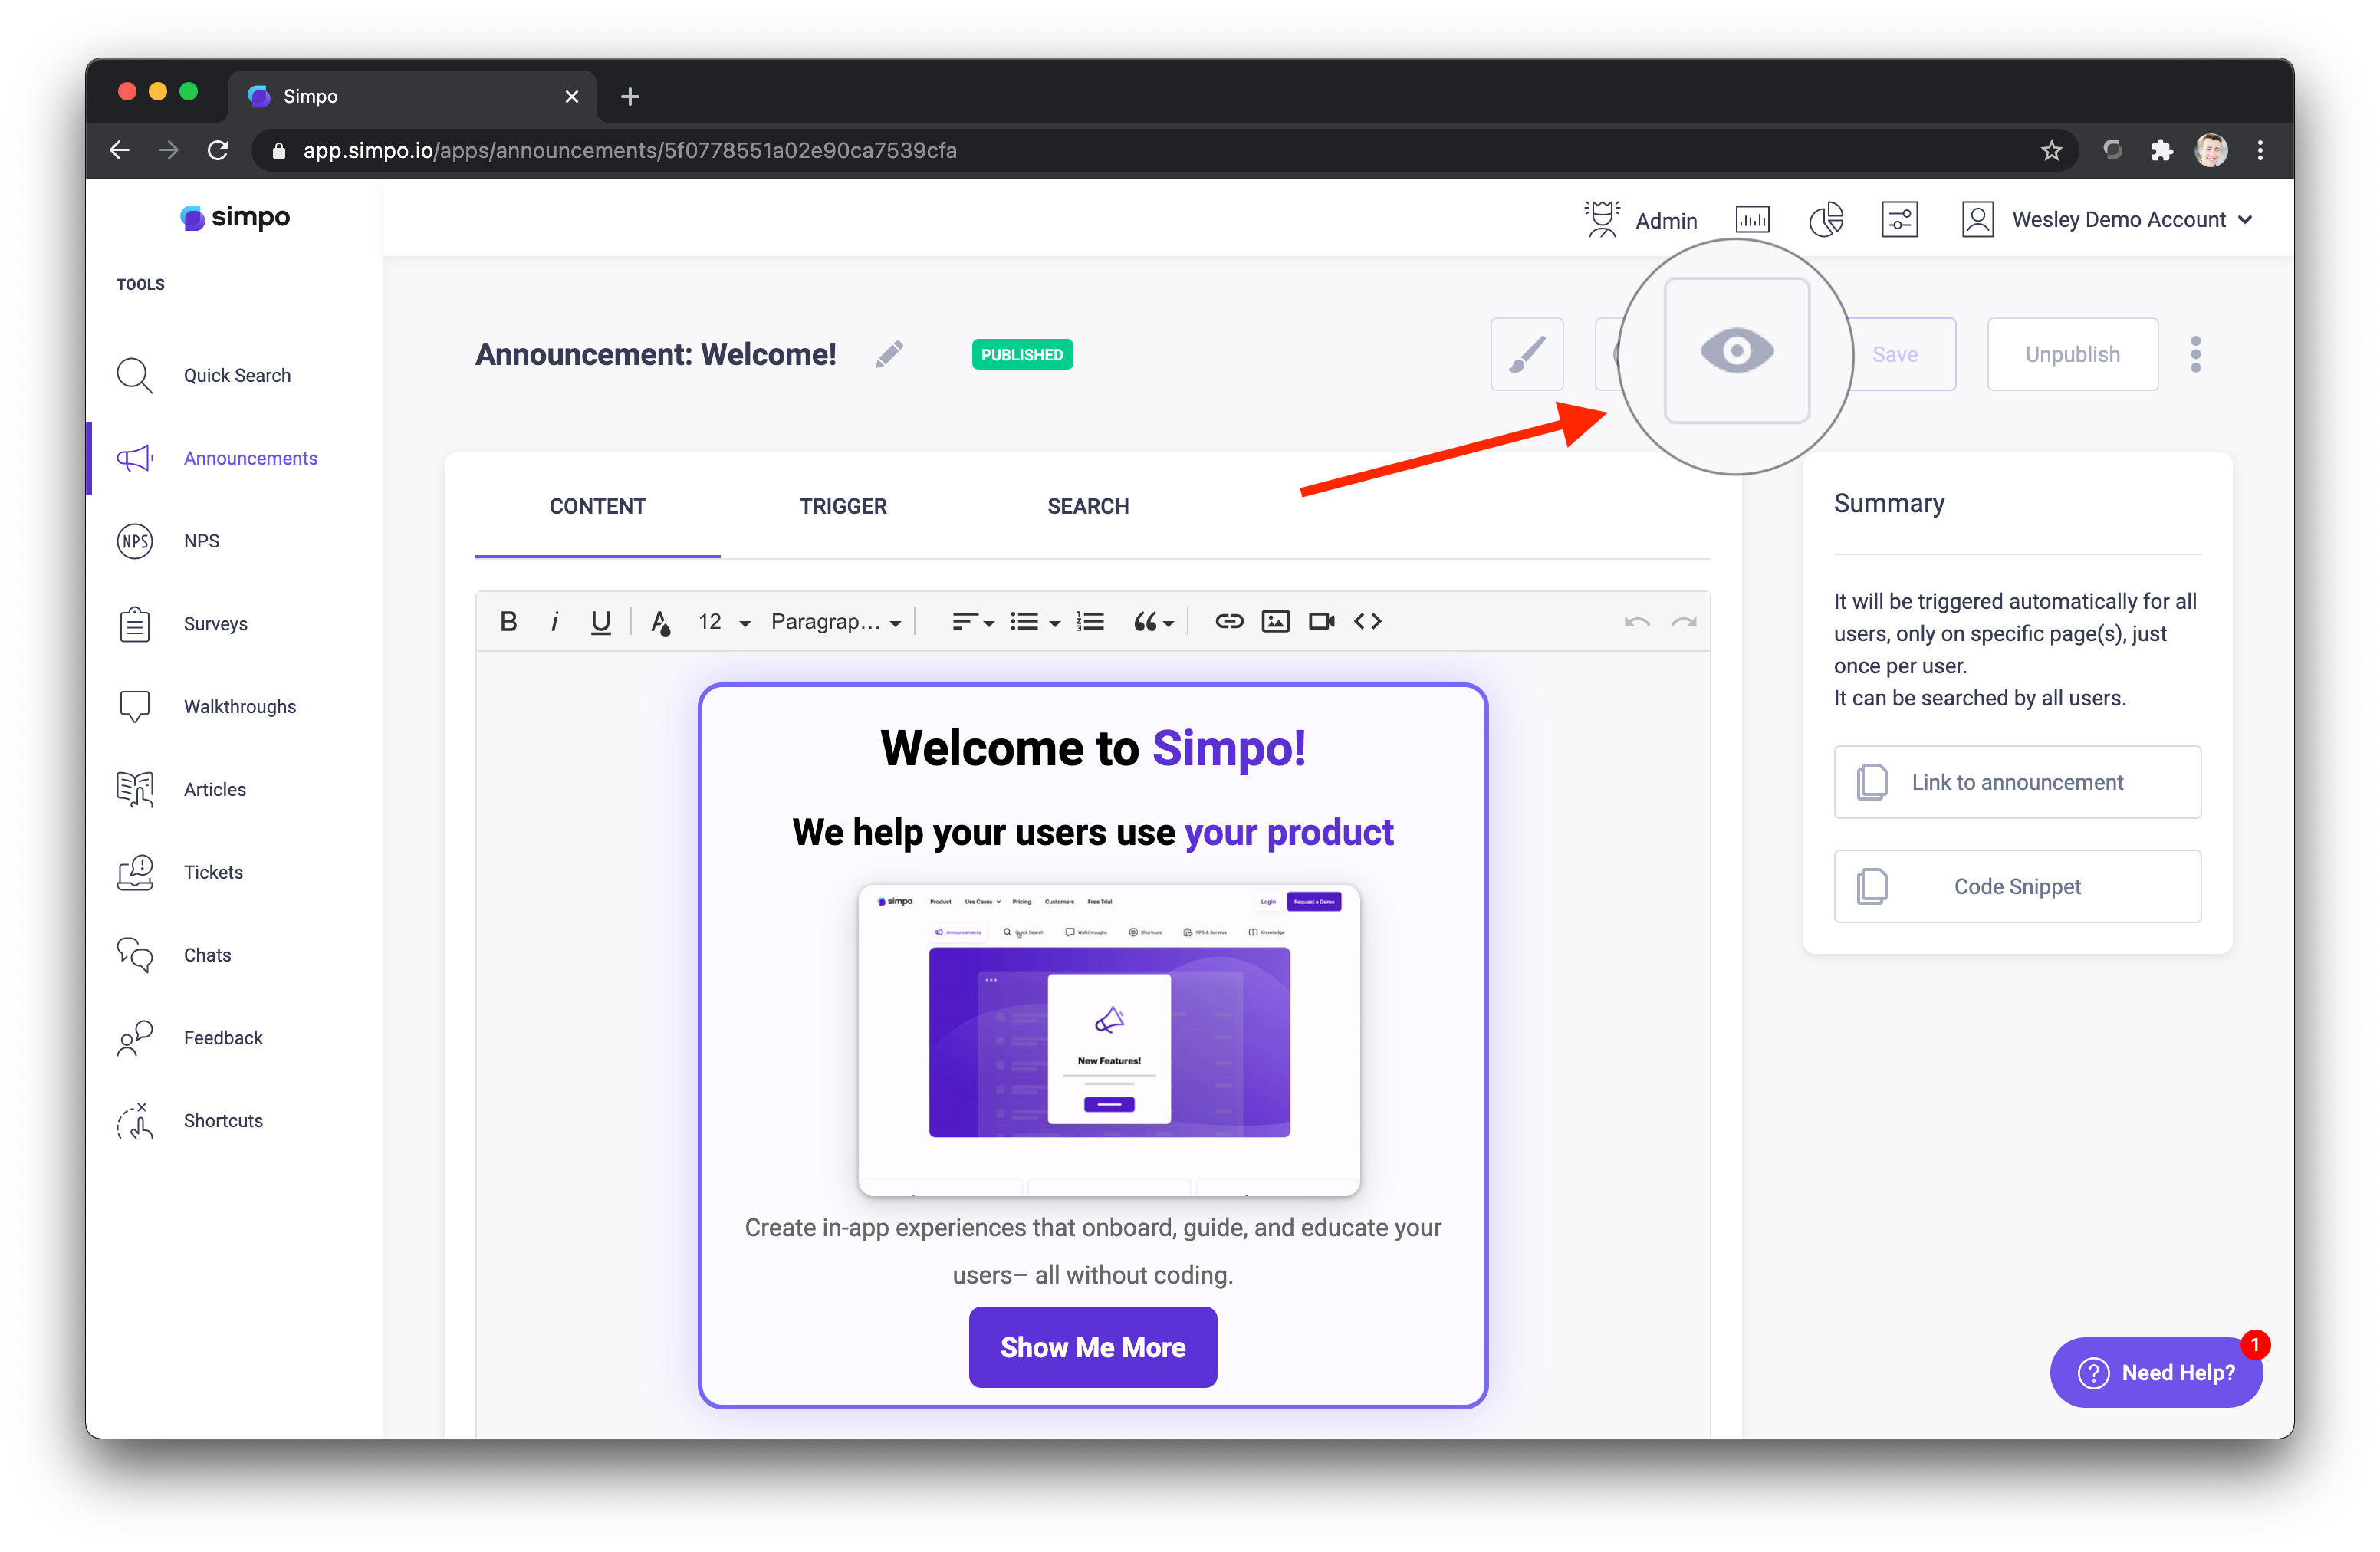The width and height of the screenshot is (2380, 1552).
Task: Click the Show Me More button
Action: [1092, 1347]
